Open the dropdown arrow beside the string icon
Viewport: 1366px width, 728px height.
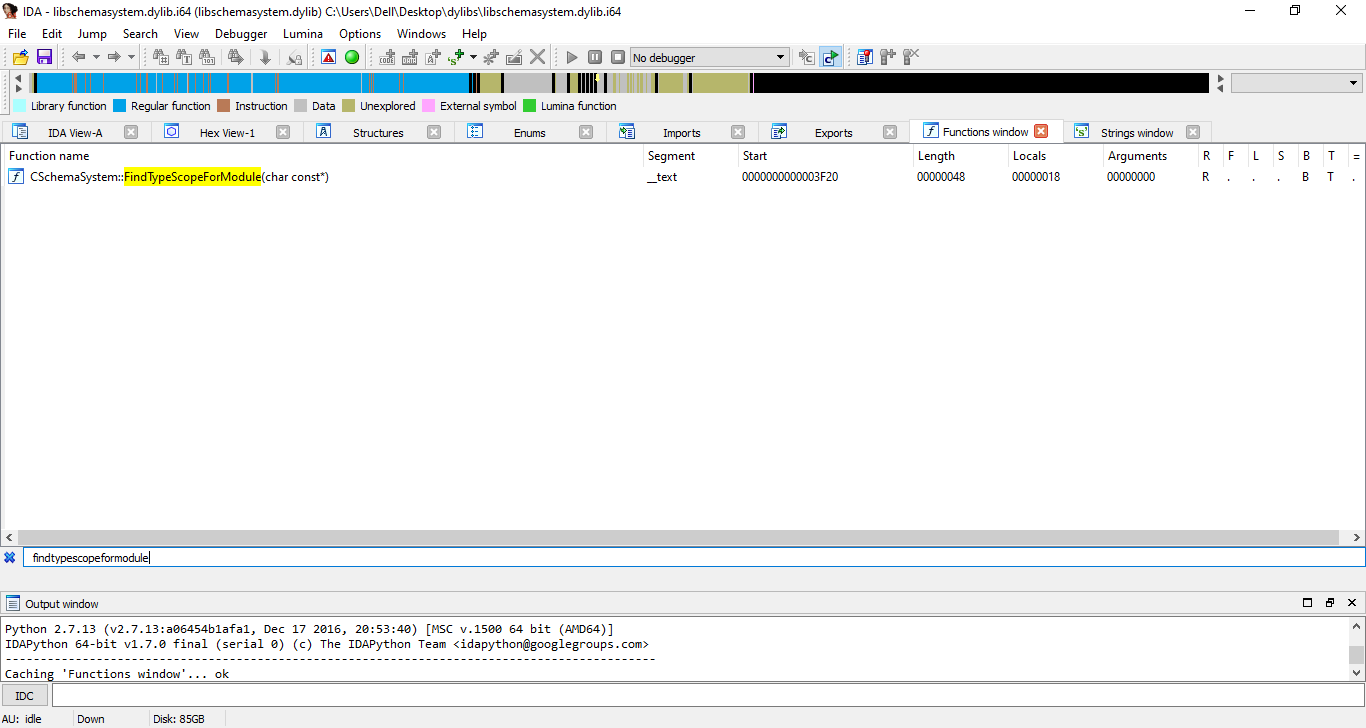click(x=474, y=57)
